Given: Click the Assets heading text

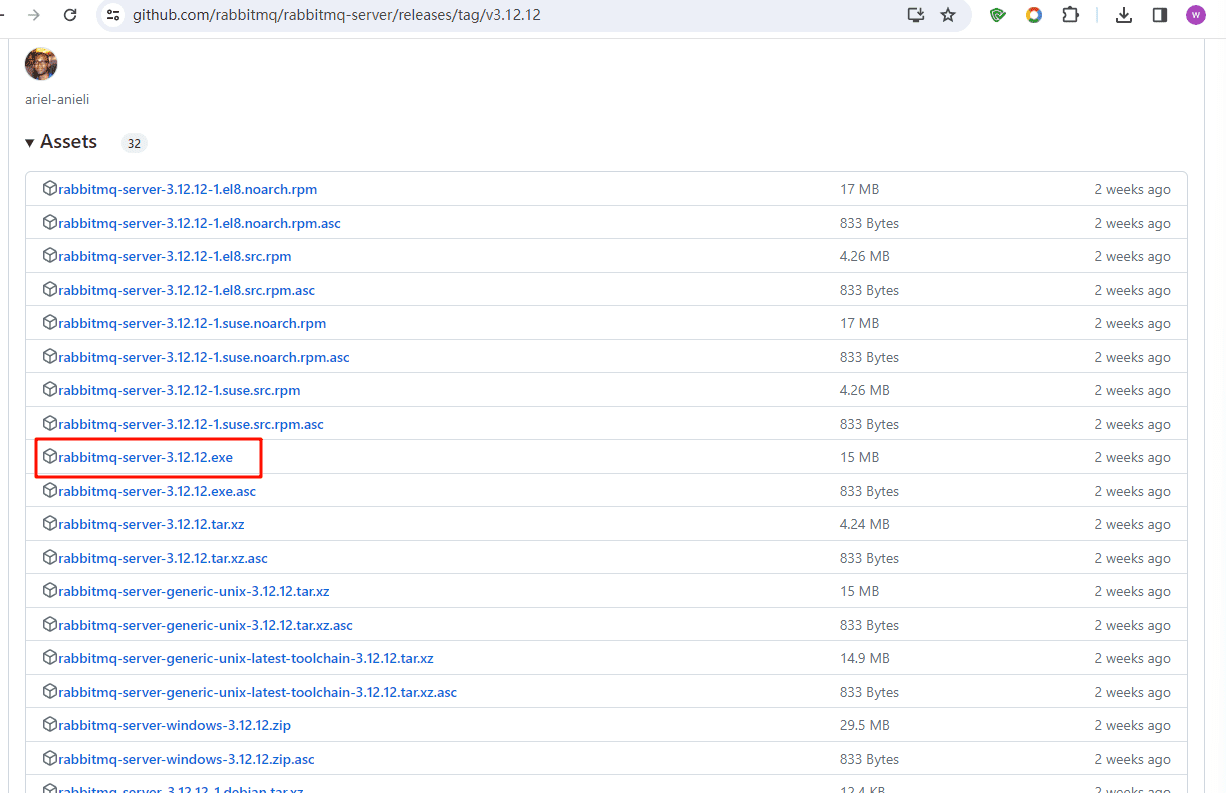Looking at the screenshot, I should 68,142.
